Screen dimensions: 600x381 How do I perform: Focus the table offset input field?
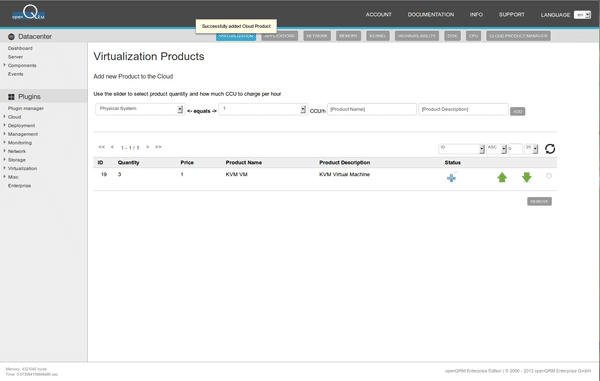tap(515, 148)
